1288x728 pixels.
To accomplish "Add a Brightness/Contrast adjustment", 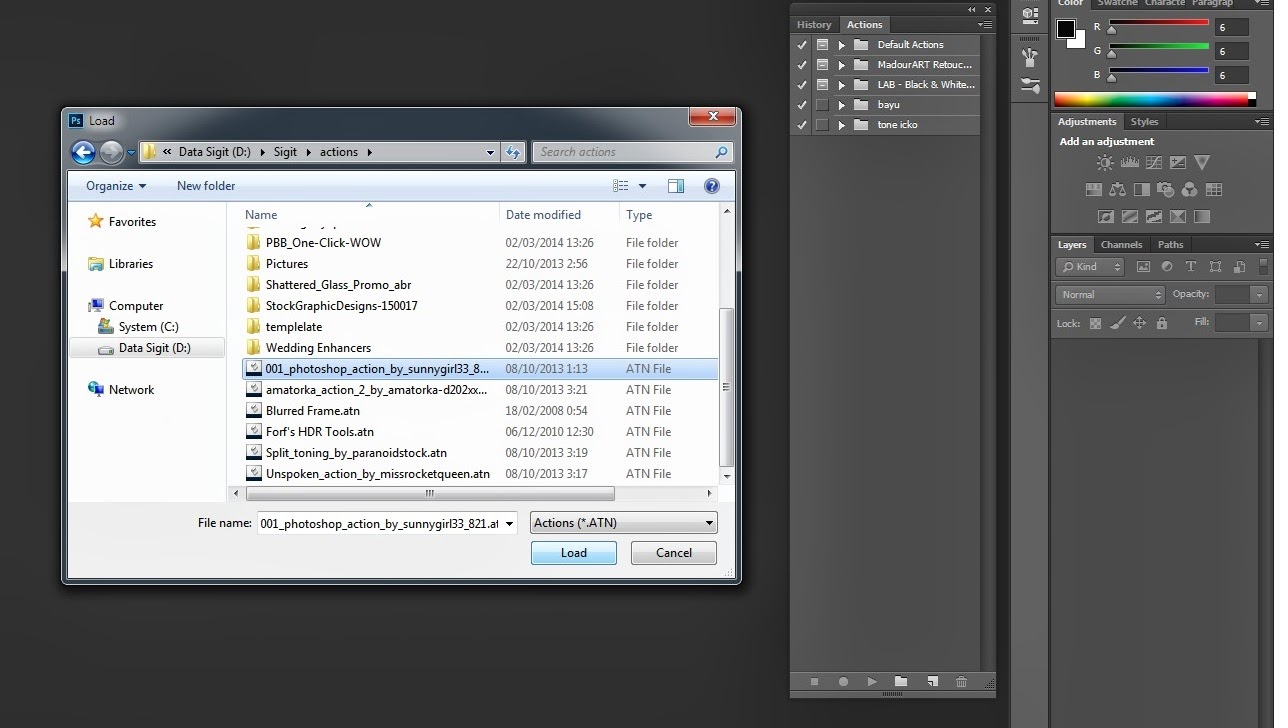I will 1105,162.
